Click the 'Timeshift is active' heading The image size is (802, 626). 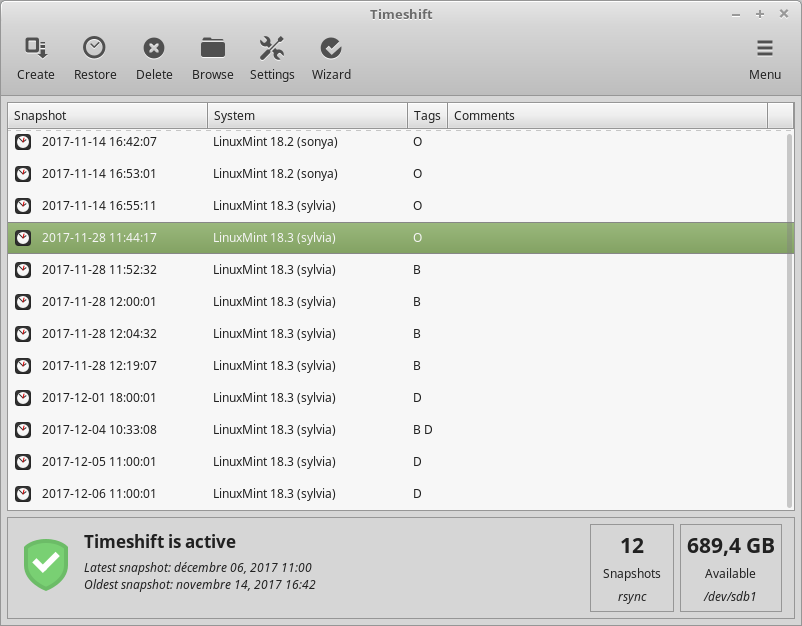tap(160, 542)
